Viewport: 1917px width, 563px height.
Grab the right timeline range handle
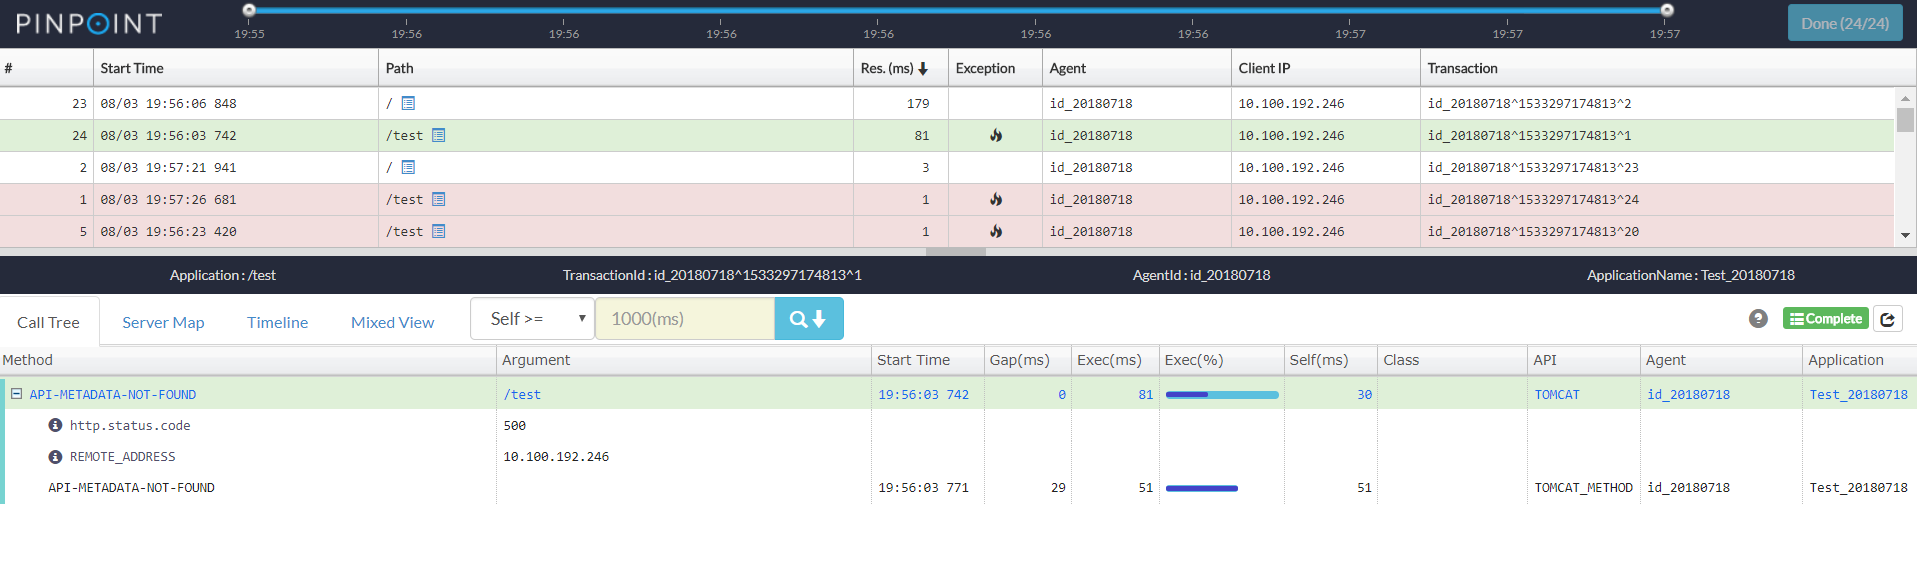click(1667, 10)
